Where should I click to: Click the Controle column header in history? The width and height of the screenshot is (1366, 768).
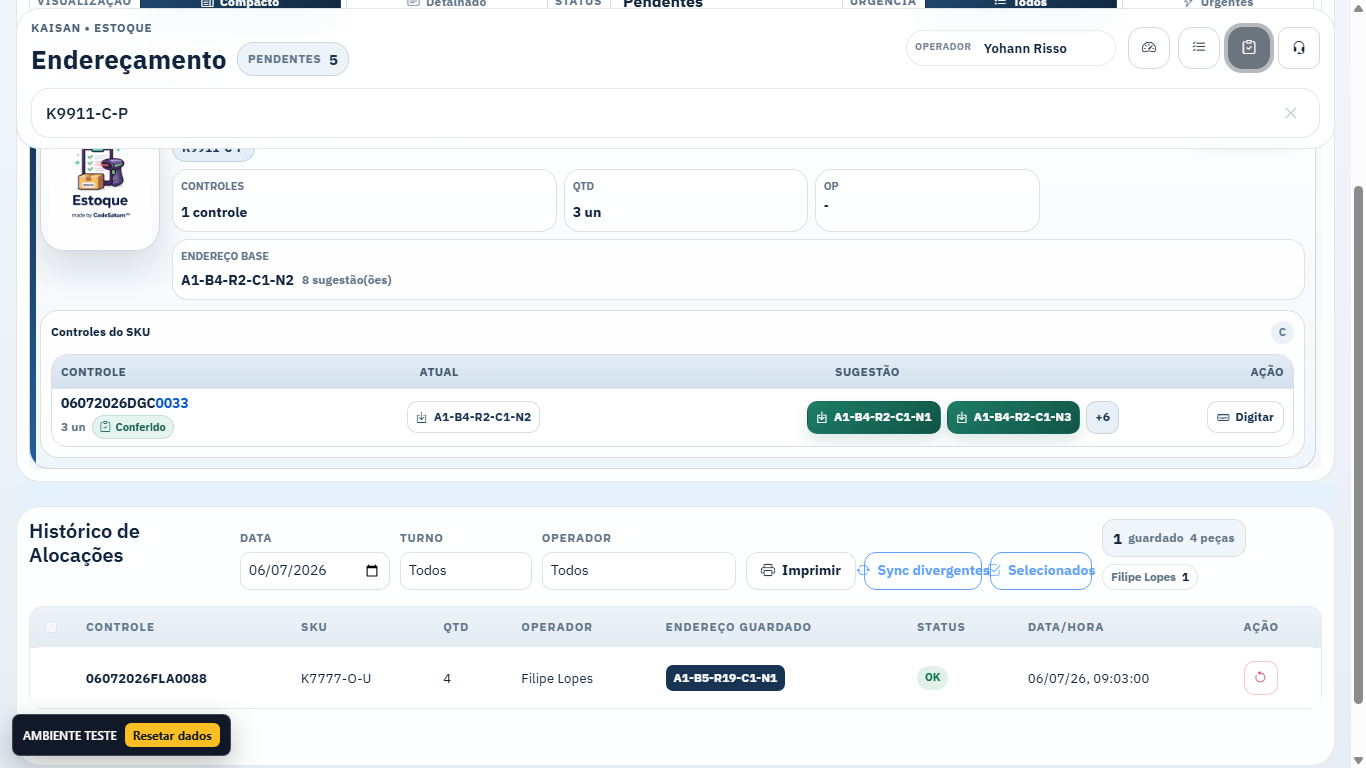click(x=120, y=627)
